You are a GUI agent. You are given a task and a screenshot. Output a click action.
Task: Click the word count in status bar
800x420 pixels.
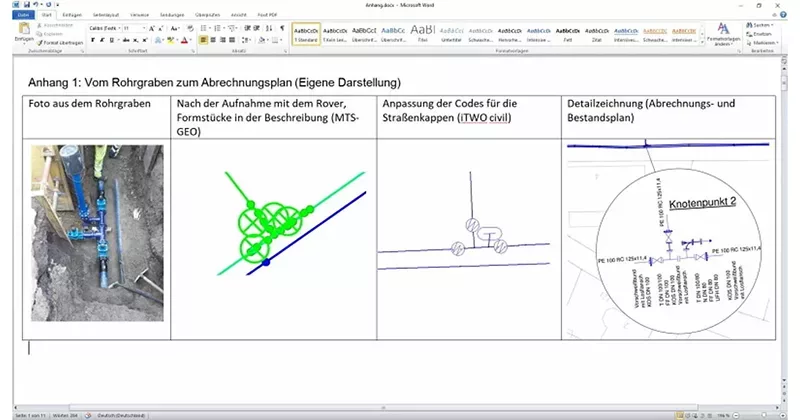click(x=65, y=415)
